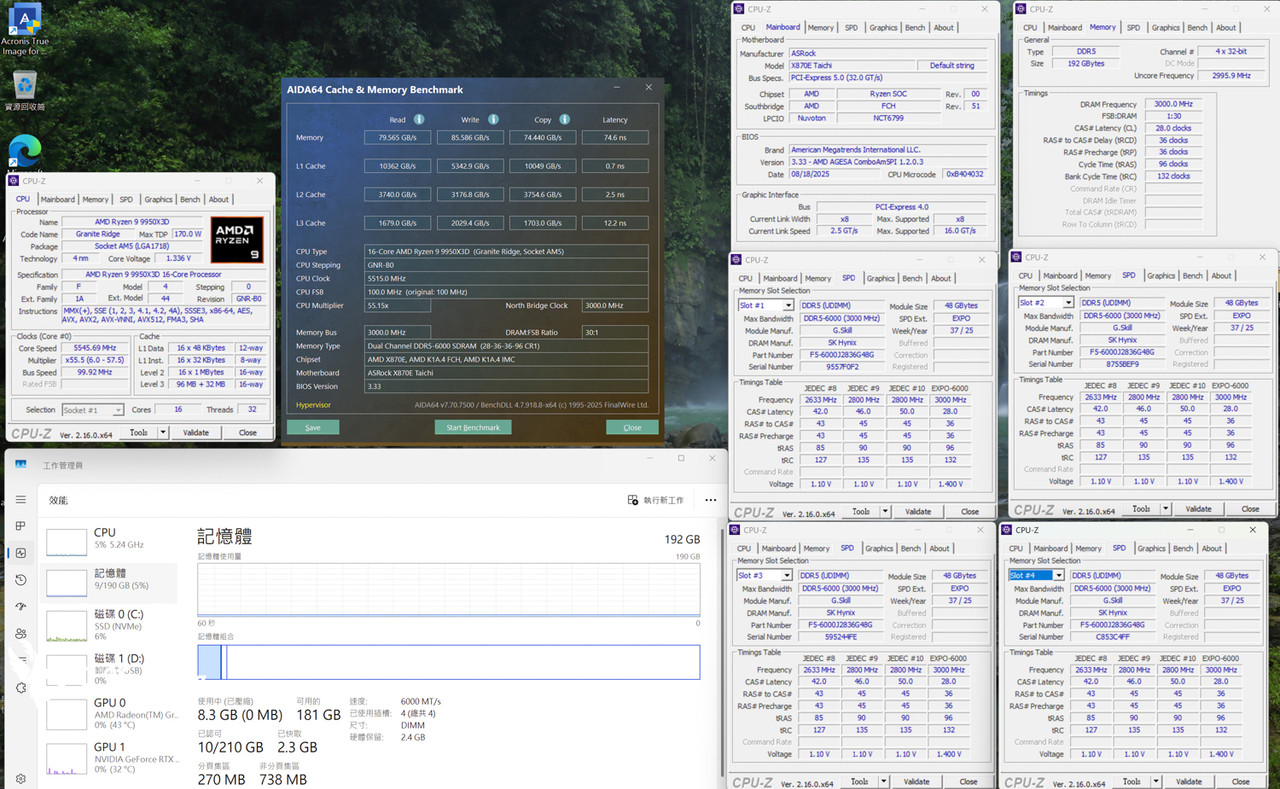Go to Processes page in Task Manager sidebar
1280x789 pixels.
pyautogui.click(x=21, y=526)
